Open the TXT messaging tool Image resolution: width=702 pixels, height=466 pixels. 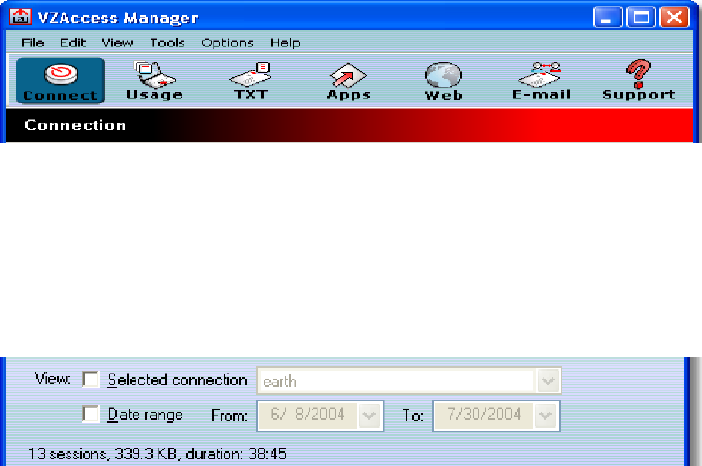click(x=251, y=81)
